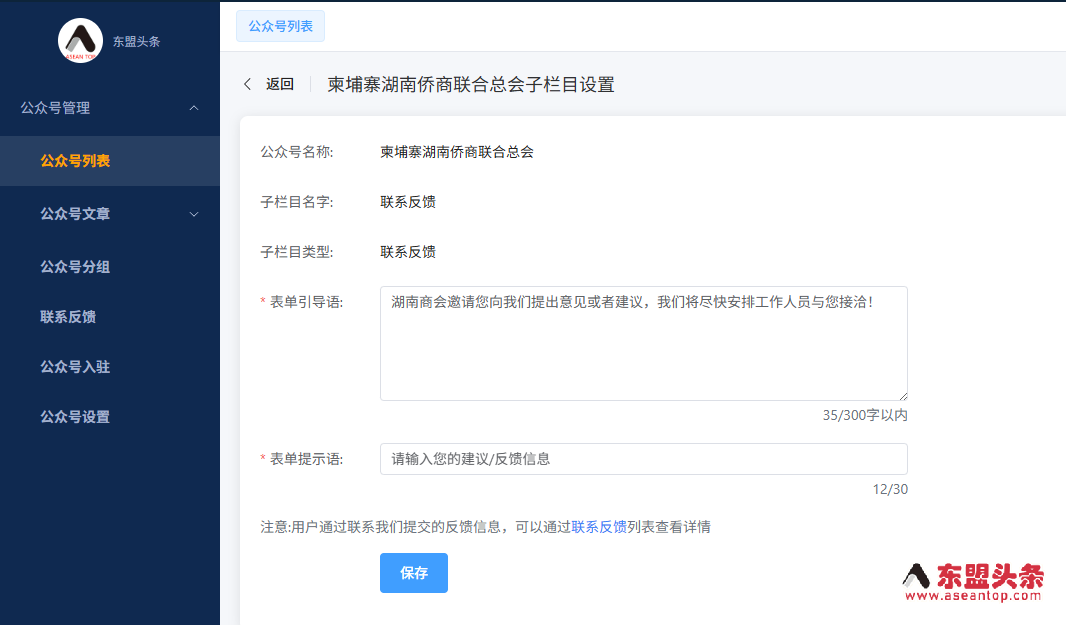
Task: Click the 表单提示语 field label
Action: click(x=307, y=459)
